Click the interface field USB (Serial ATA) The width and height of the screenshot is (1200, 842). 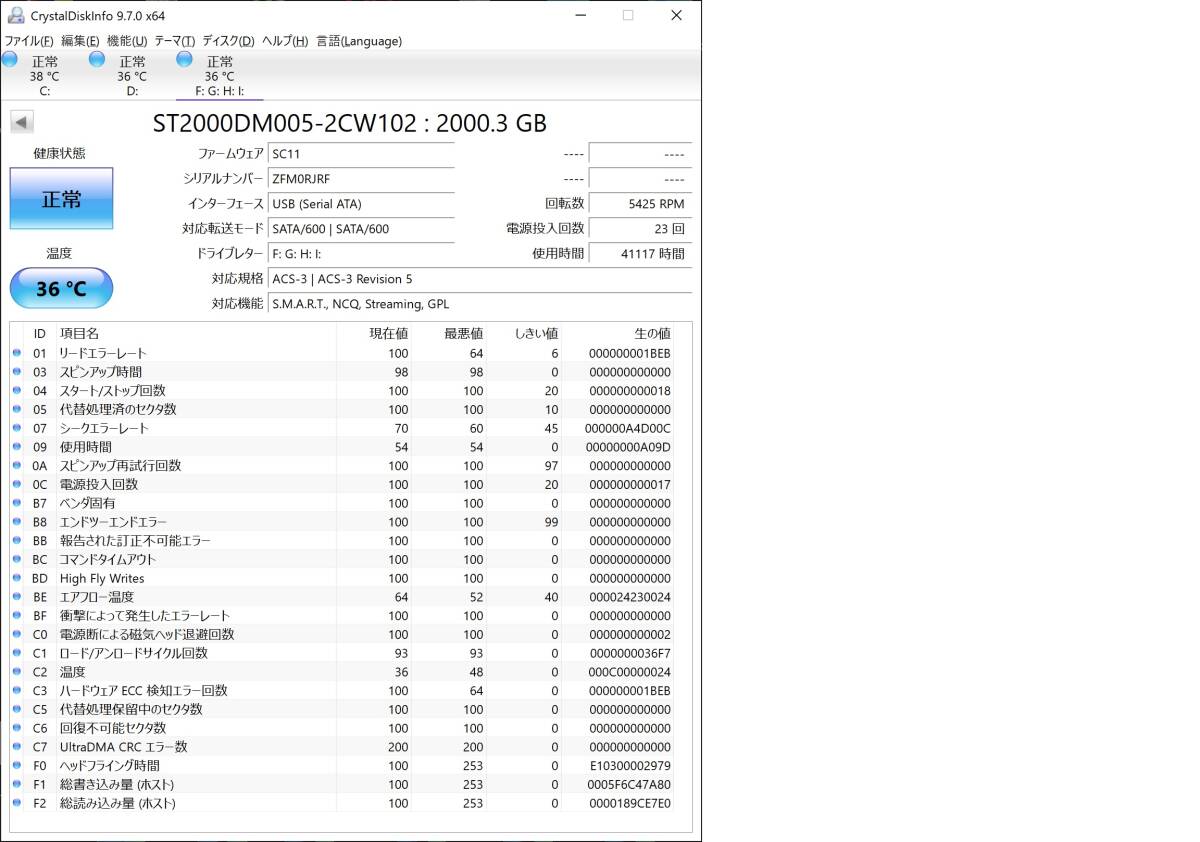[361, 203]
